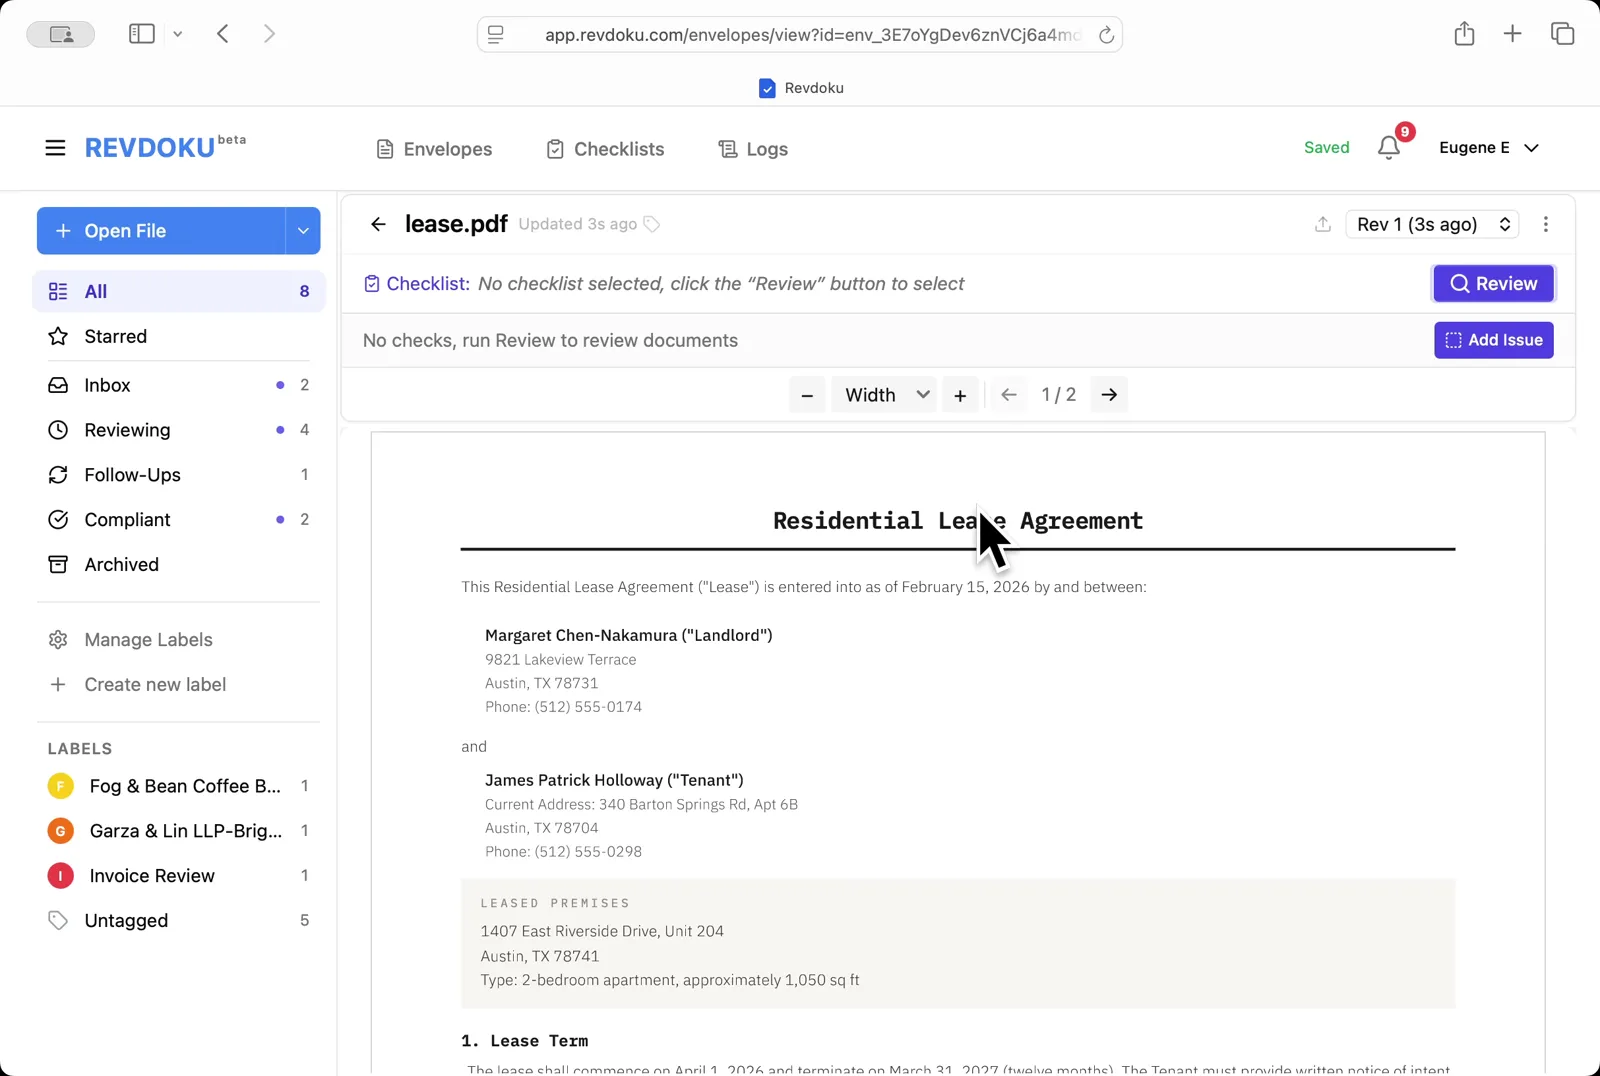Click the back arrow beside lease.pdf title
The width and height of the screenshot is (1600, 1076).
pos(378,224)
